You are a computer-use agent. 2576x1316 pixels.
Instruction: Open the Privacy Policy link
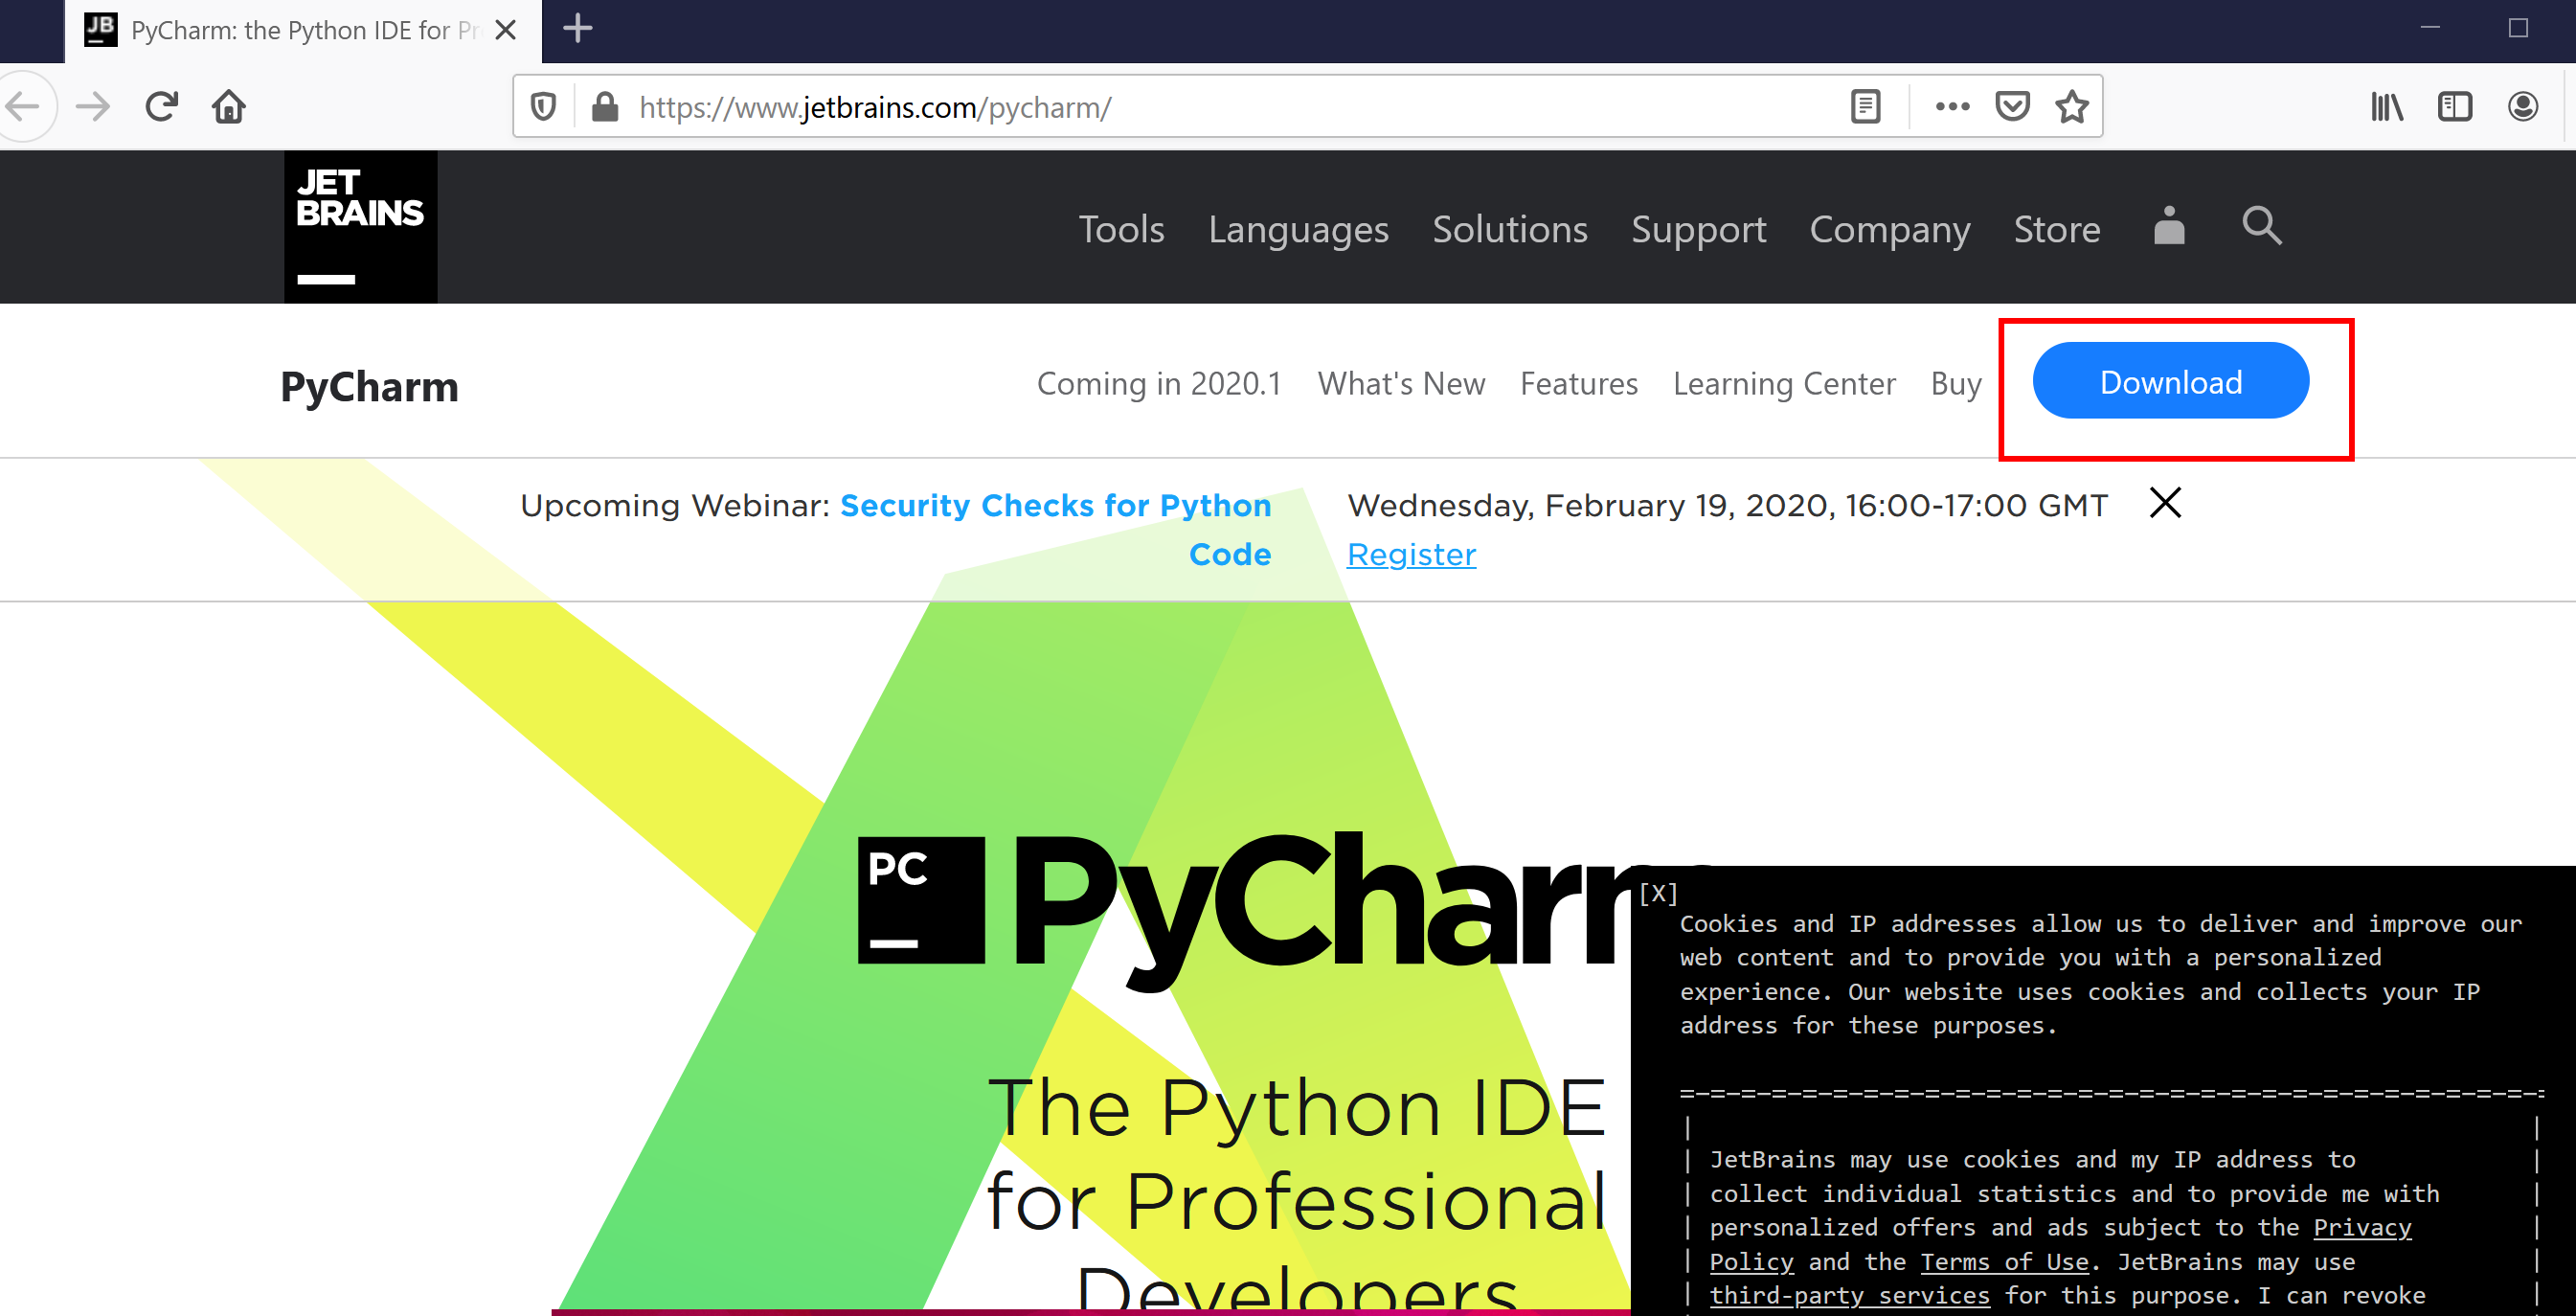pyautogui.click(x=2060, y=1244)
